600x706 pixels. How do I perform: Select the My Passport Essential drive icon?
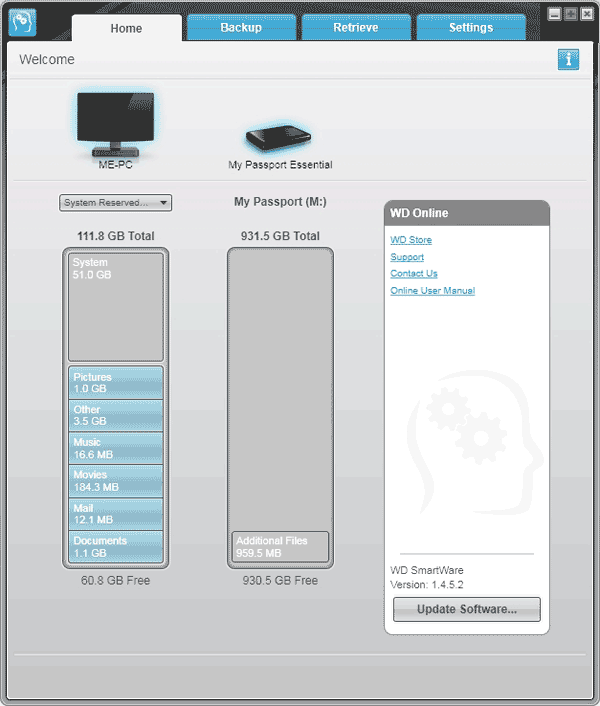pos(278,137)
